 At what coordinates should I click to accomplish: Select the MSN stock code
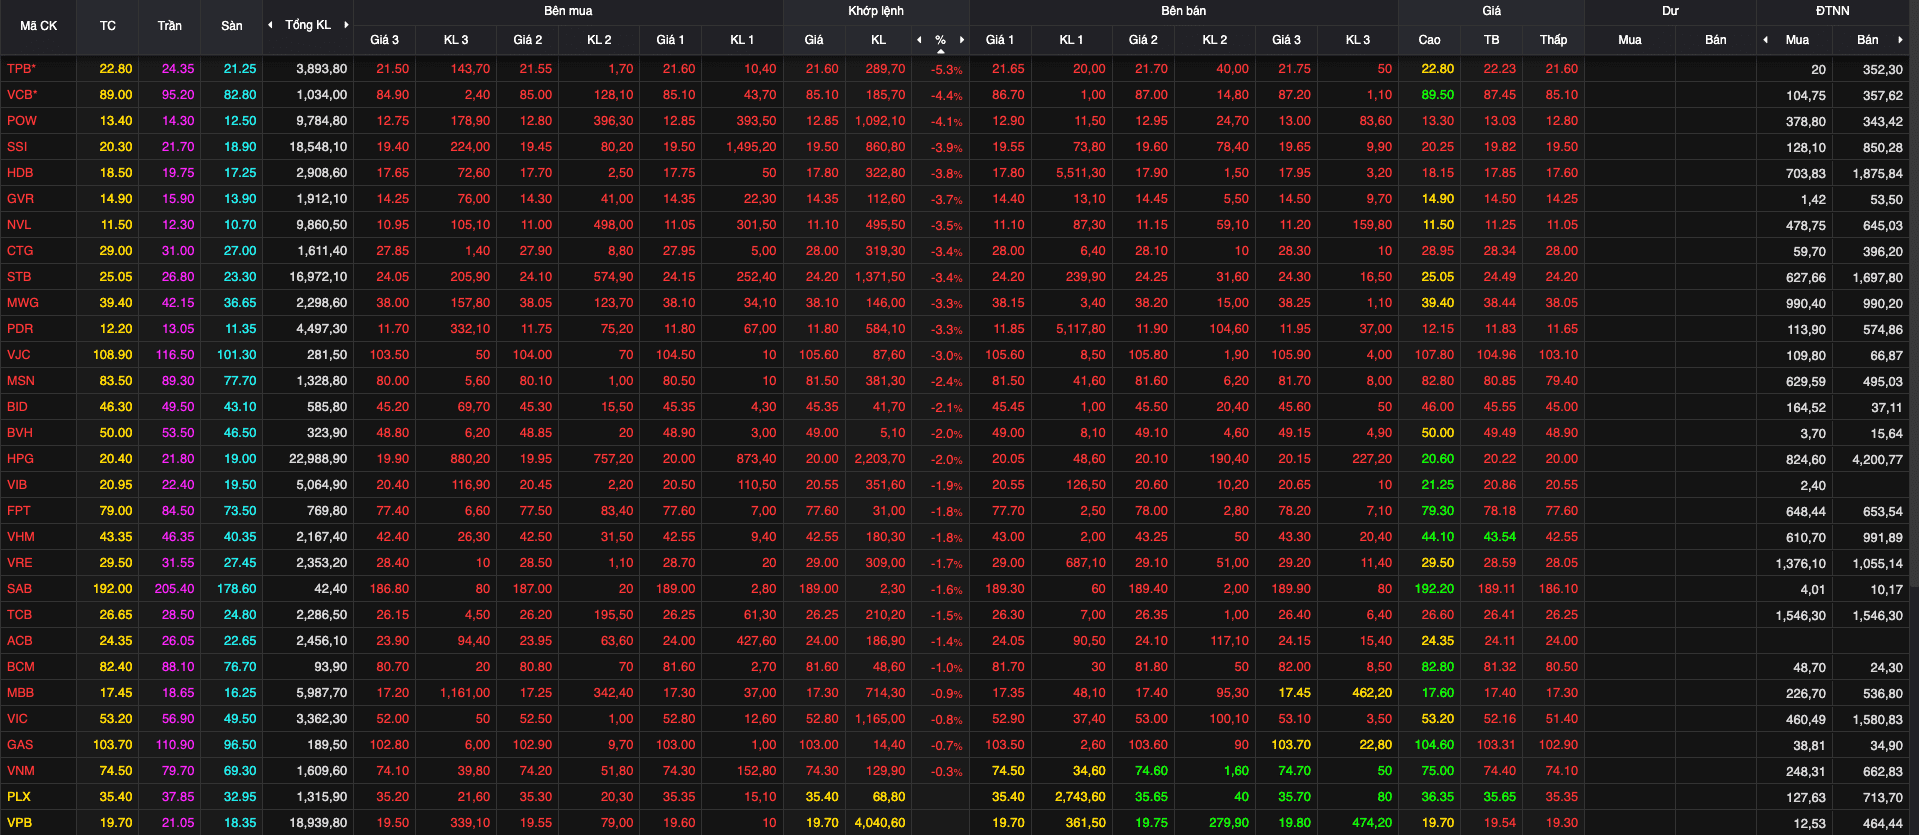(20, 381)
